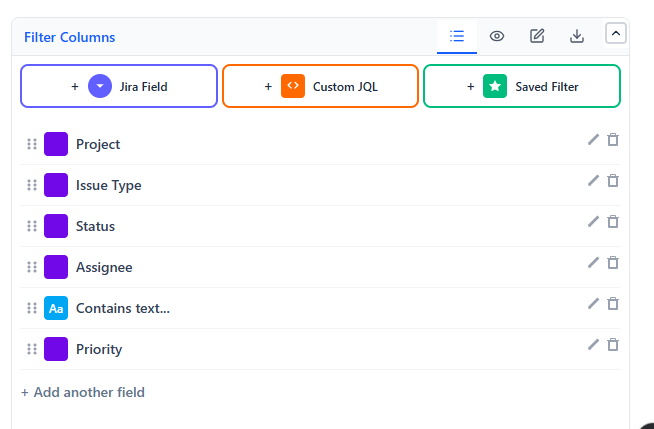Image resolution: width=654 pixels, height=429 pixels.
Task: Delete the Contains text field
Action: click(613, 304)
